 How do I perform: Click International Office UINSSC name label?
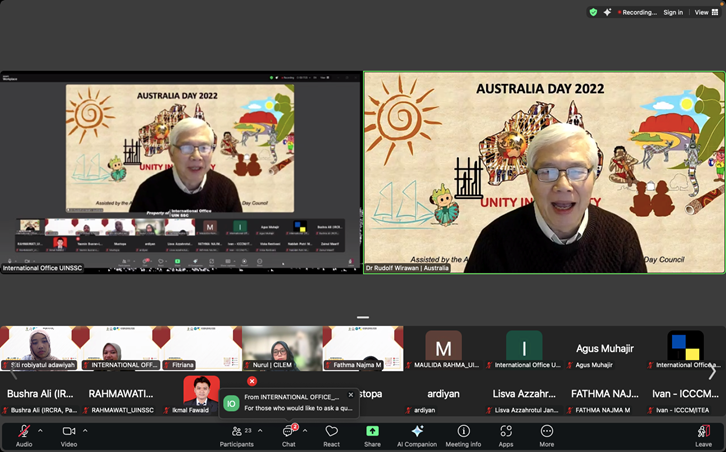point(42,268)
